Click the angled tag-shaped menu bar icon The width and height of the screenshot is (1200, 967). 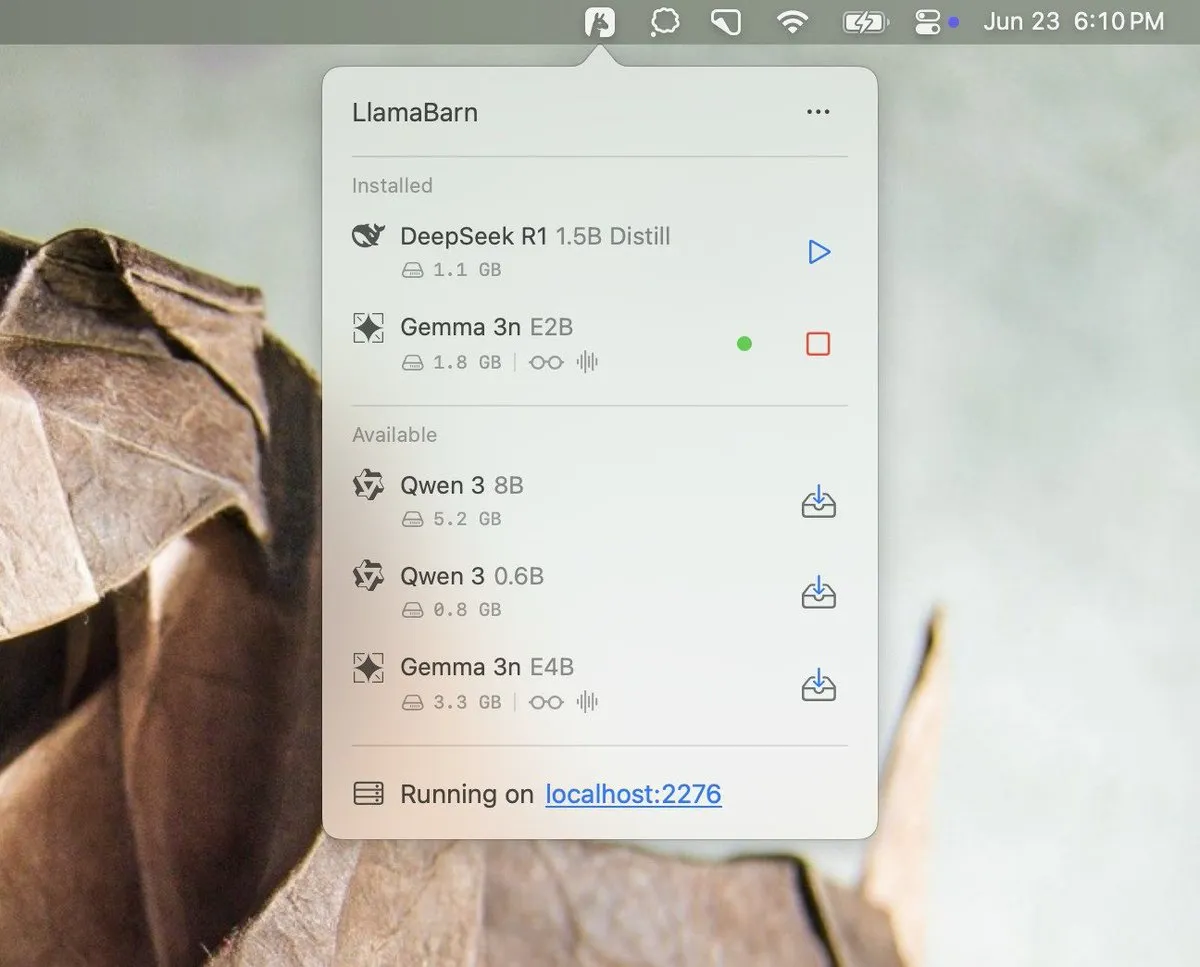(725, 22)
